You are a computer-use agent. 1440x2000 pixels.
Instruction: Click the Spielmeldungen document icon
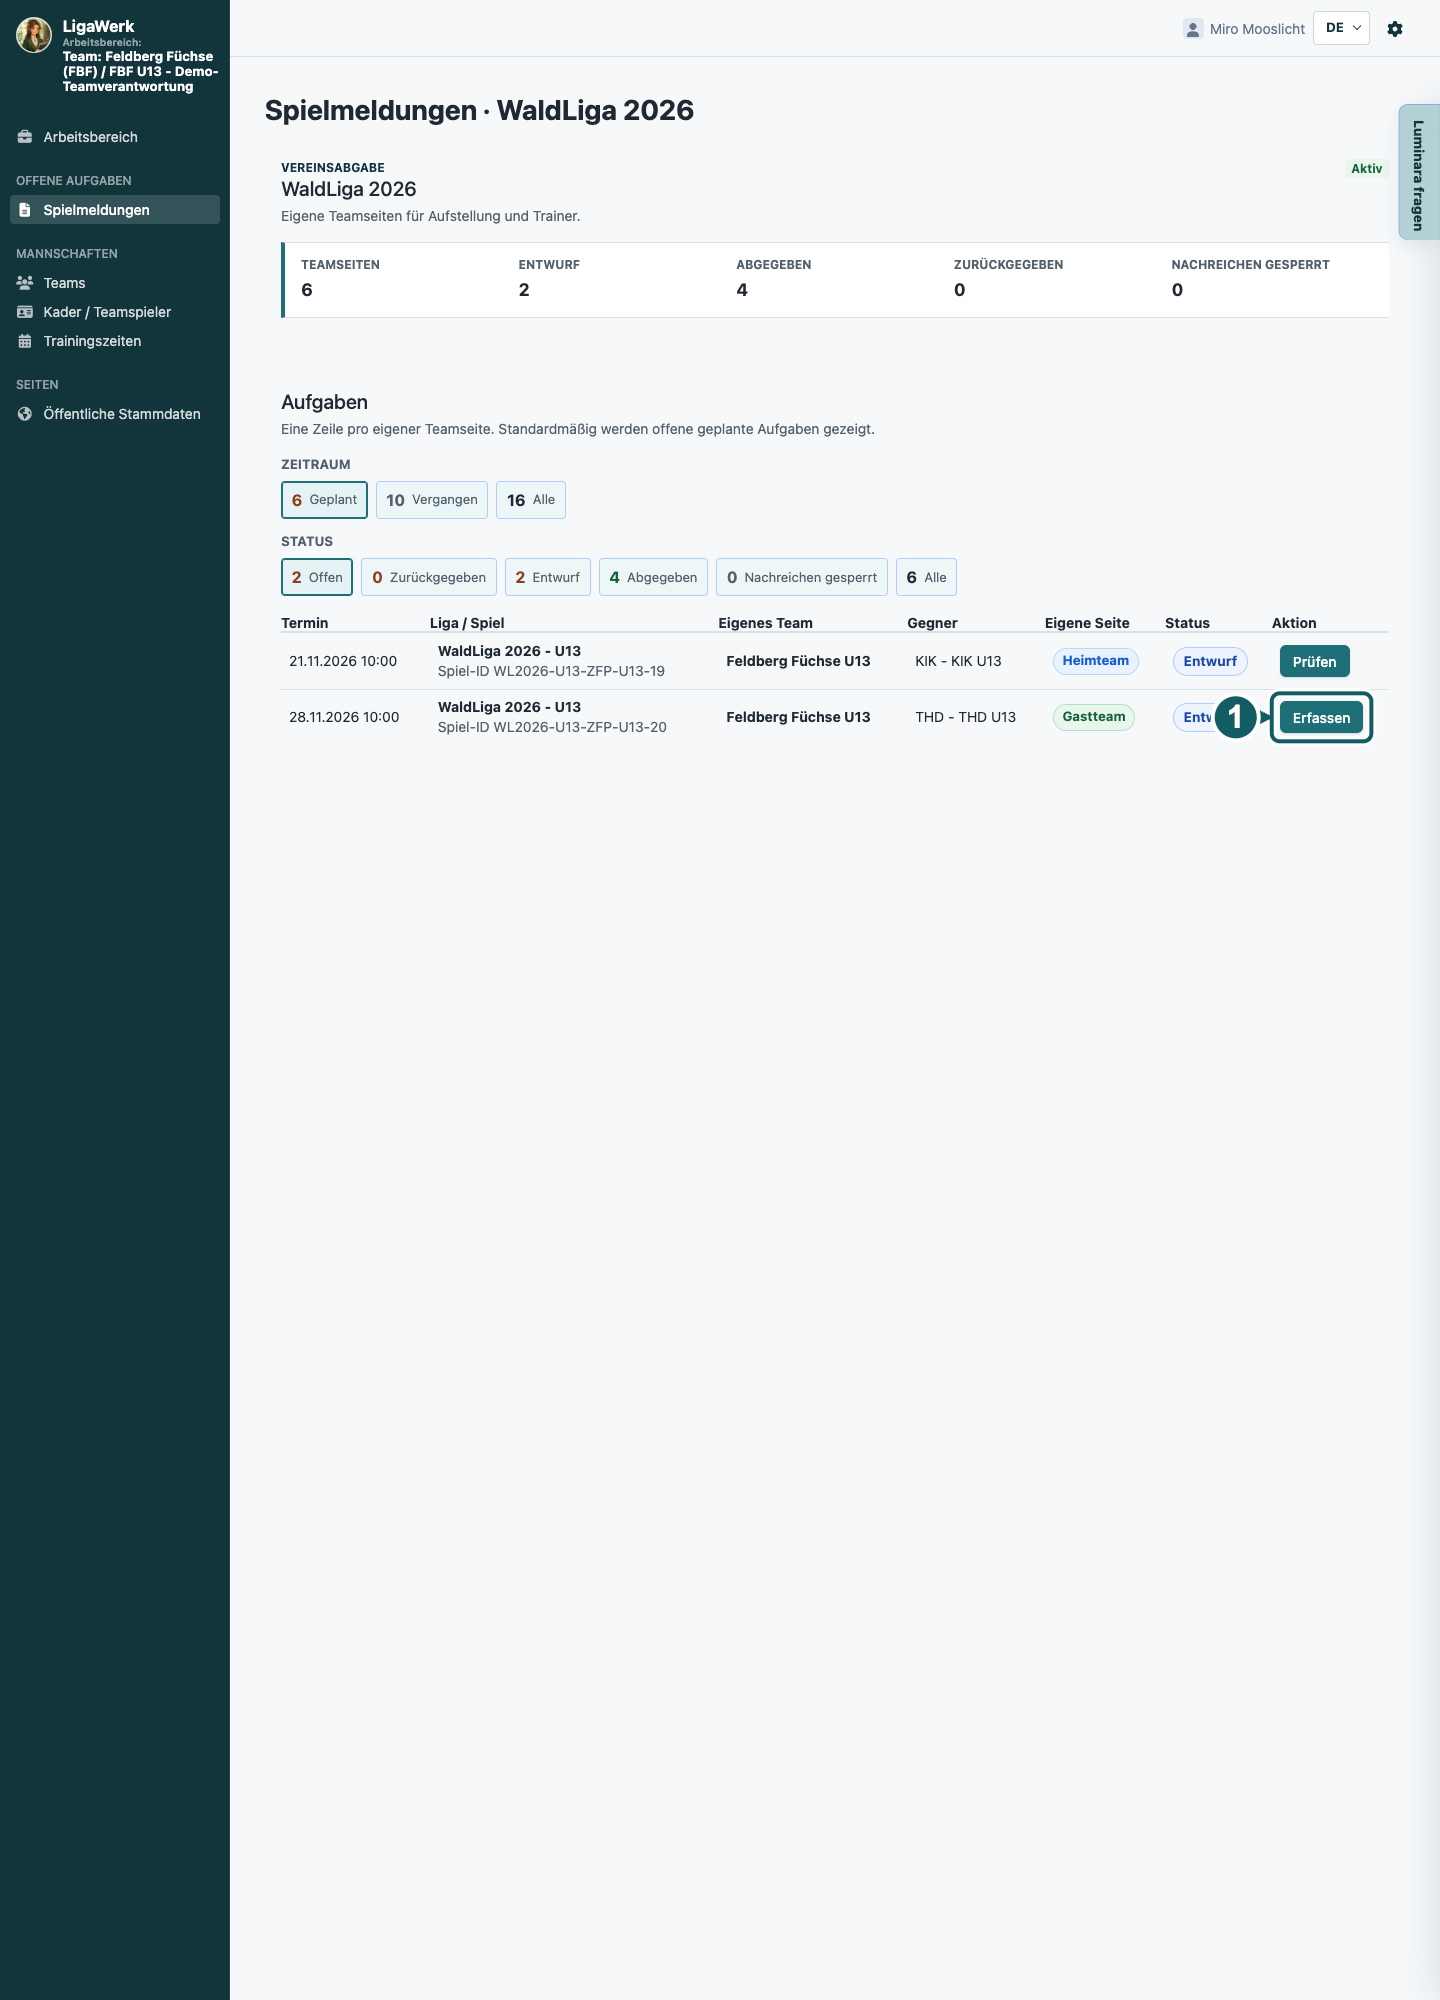pyautogui.click(x=25, y=210)
